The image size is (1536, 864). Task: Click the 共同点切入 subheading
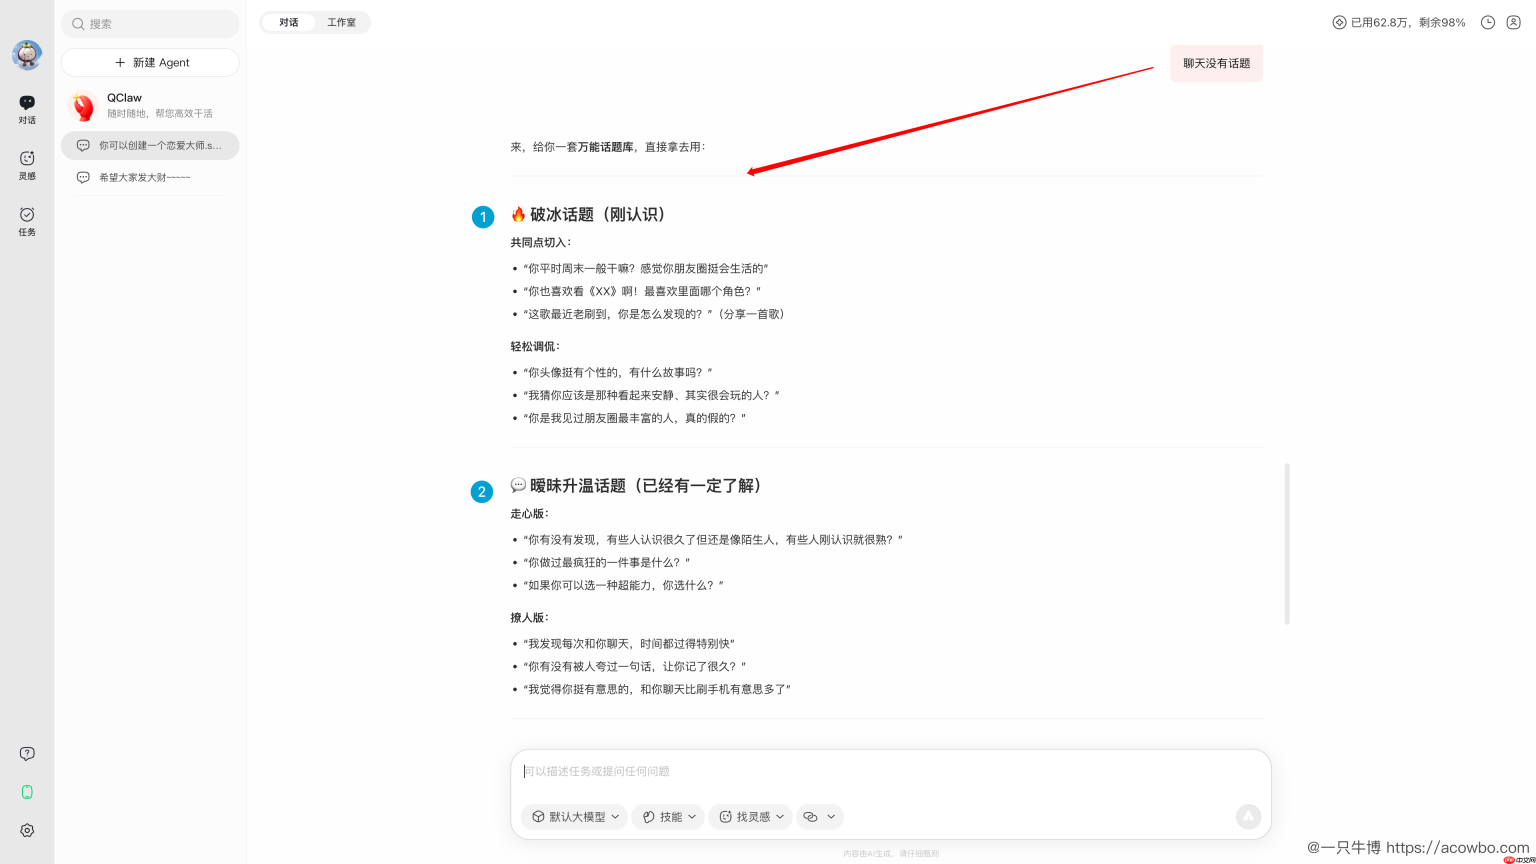541,243
